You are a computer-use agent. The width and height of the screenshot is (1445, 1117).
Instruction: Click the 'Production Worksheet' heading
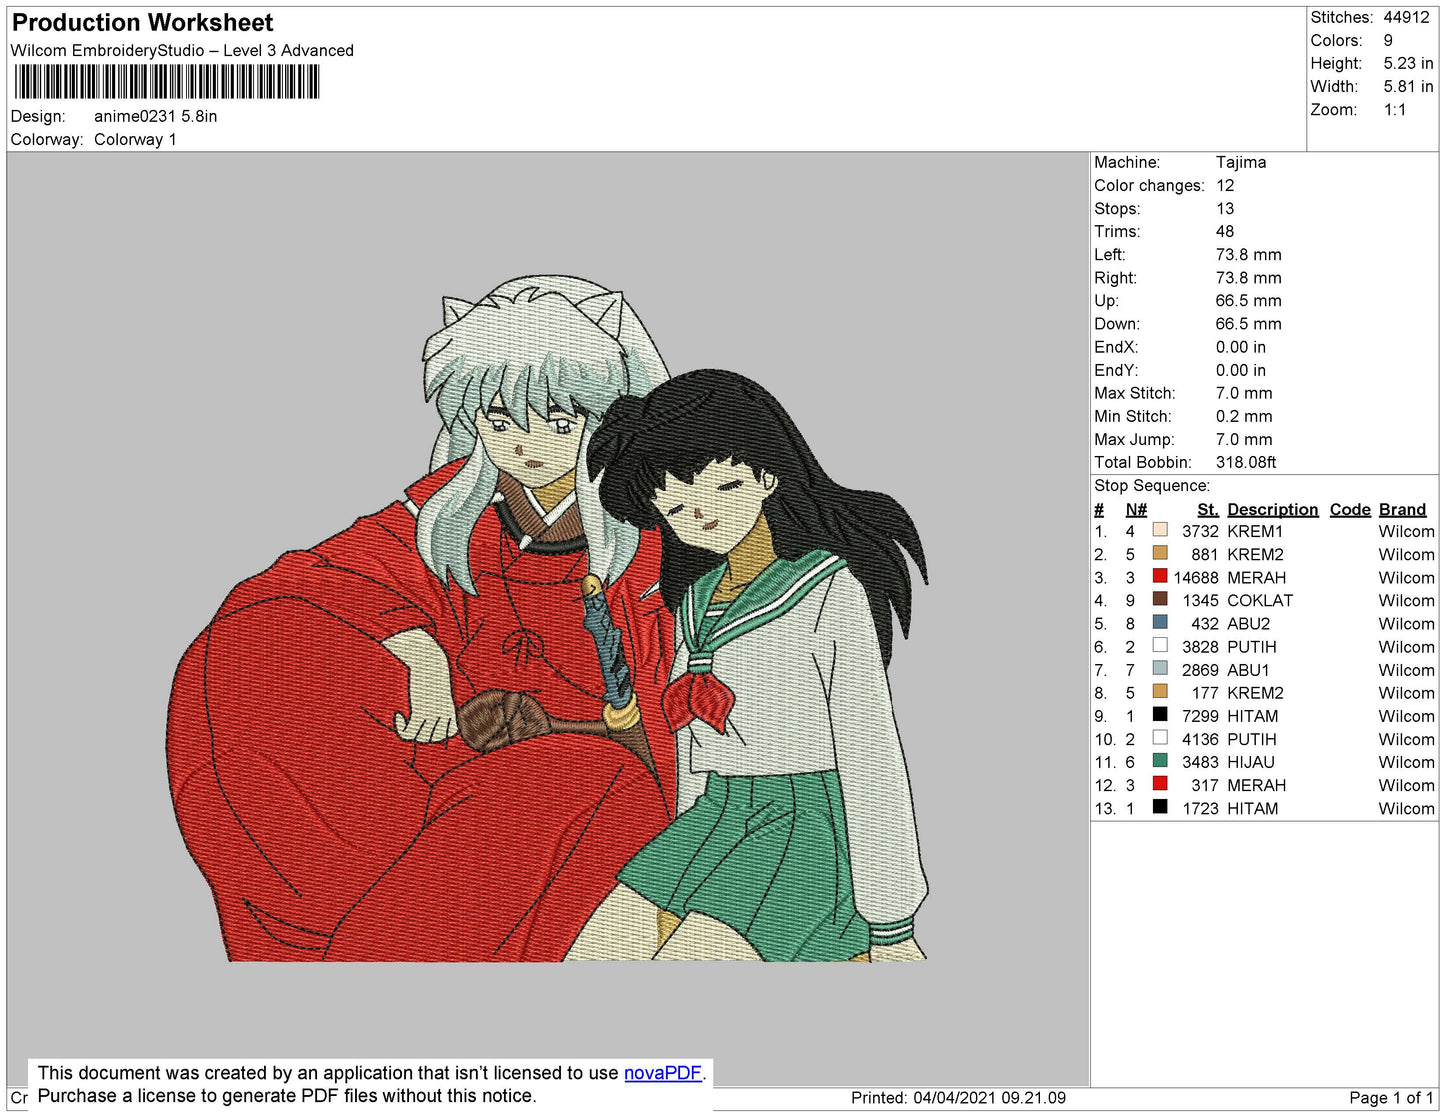(143, 23)
